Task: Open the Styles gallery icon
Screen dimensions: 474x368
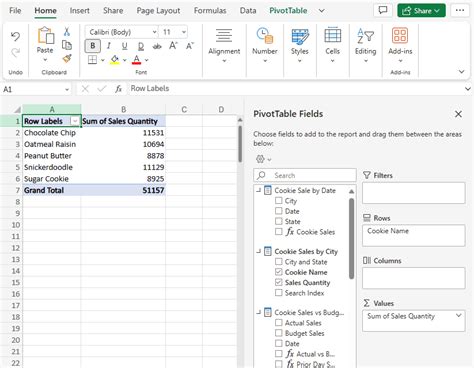Action: click(300, 36)
